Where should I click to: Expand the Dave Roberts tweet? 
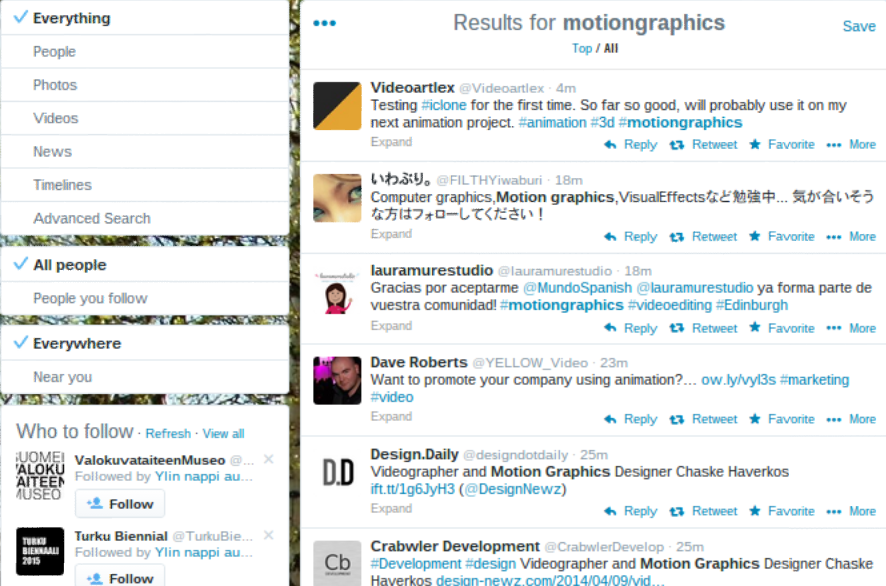tap(391, 416)
